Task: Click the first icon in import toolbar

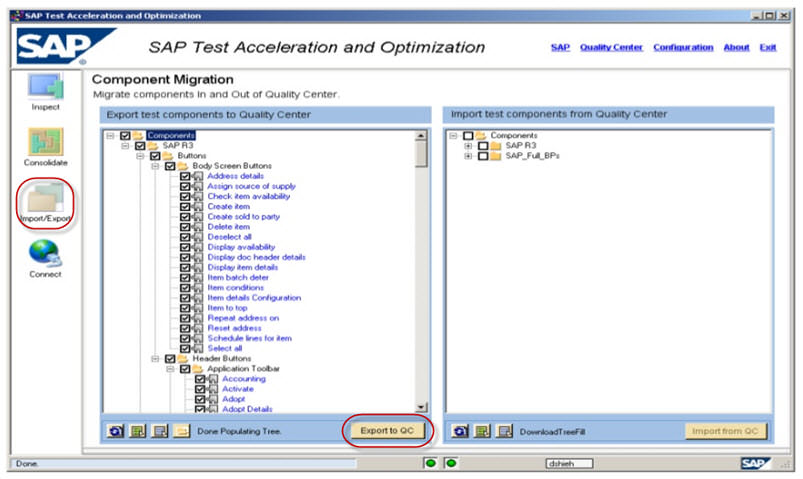Action: (460, 431)
